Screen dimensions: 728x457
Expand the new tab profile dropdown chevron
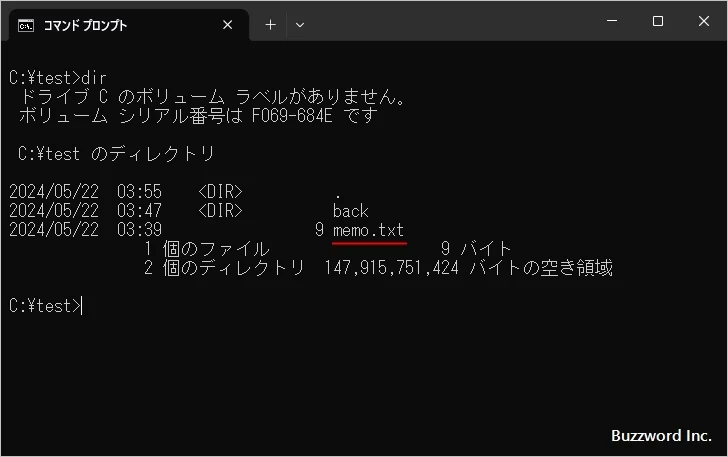tap(300, 25)
